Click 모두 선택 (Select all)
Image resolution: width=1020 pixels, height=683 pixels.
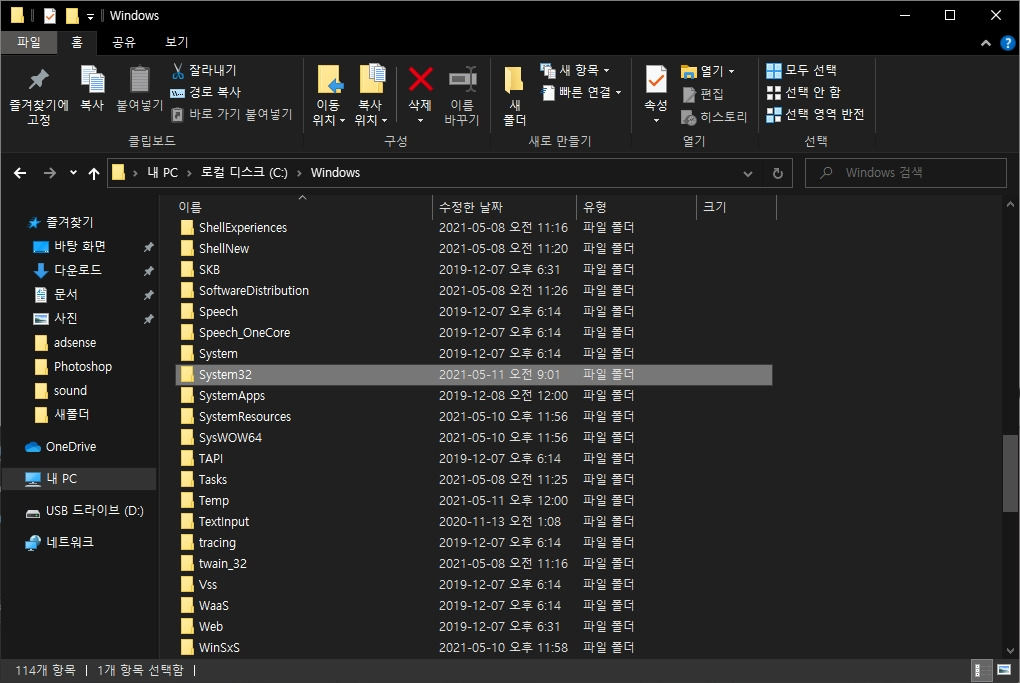tap(801, 70)
